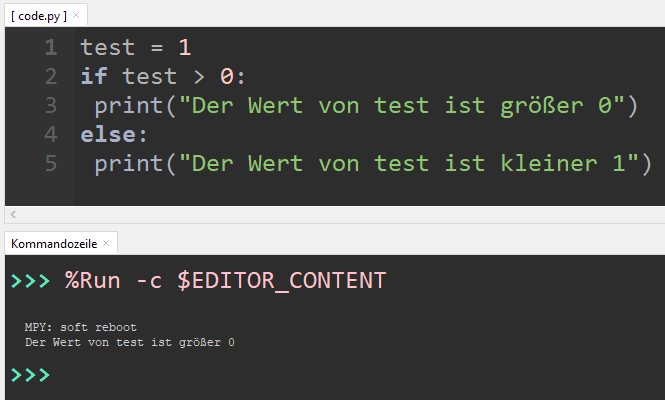Click the editor's horizontal scrollbar track
Viewport: 665px width, 400px height.
click(x=330, y=214)
